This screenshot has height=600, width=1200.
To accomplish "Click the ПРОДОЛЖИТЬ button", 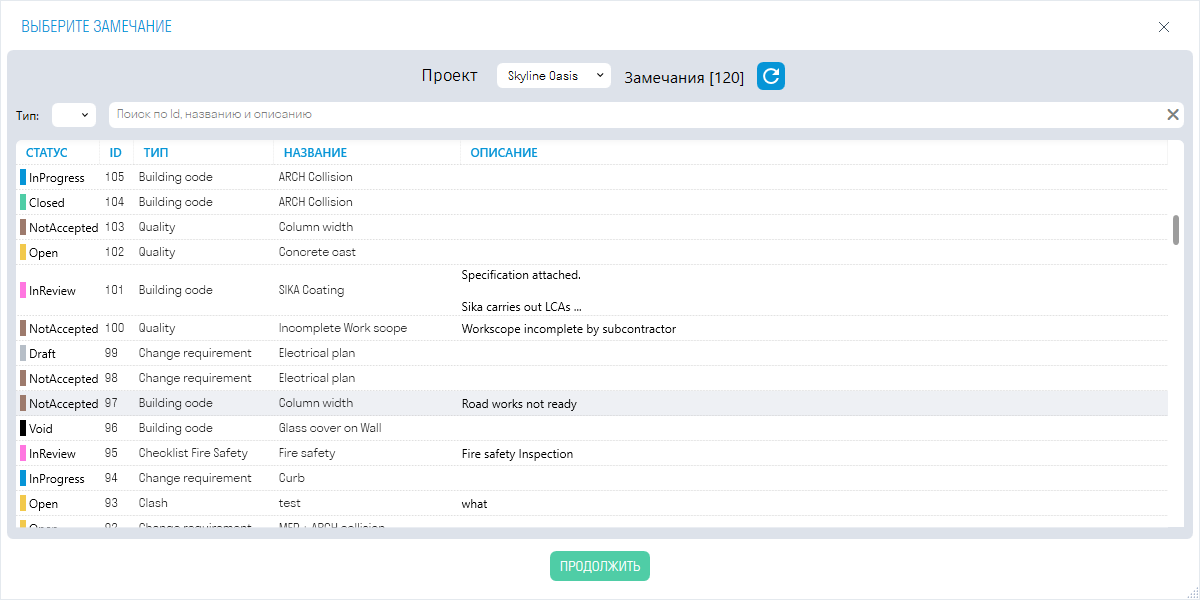I will tap(600, 566).
